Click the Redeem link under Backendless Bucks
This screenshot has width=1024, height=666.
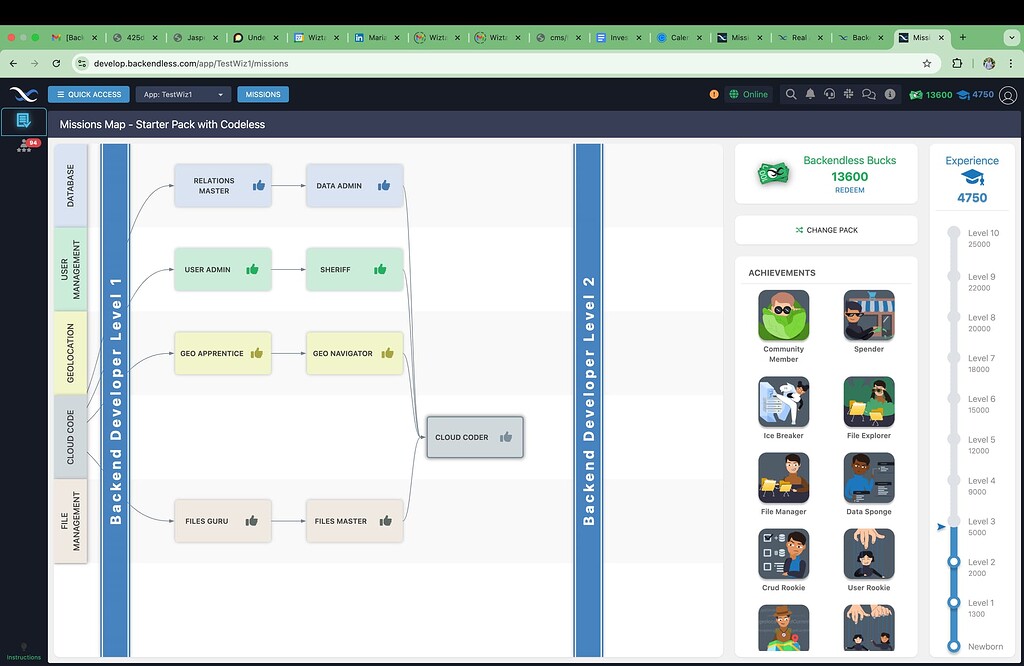850,190
